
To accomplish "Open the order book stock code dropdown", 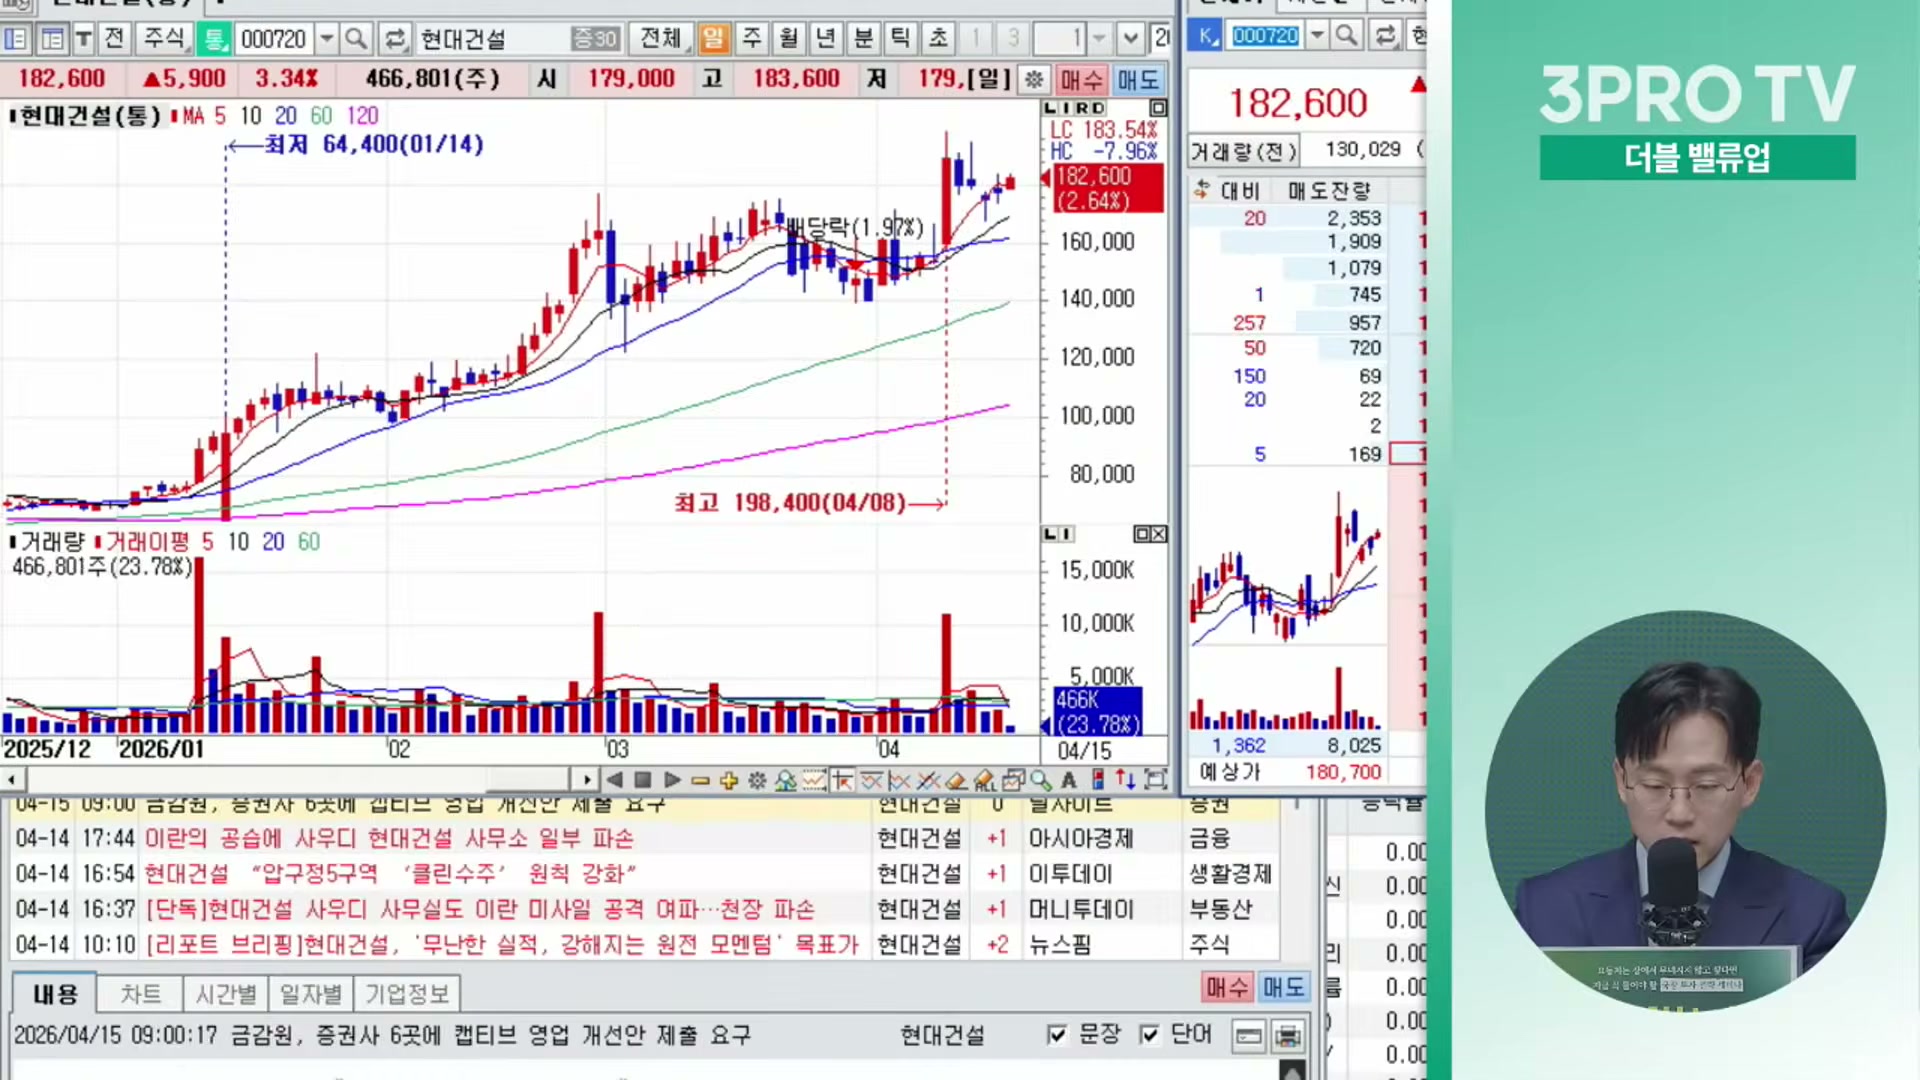I will (1317, 36).
